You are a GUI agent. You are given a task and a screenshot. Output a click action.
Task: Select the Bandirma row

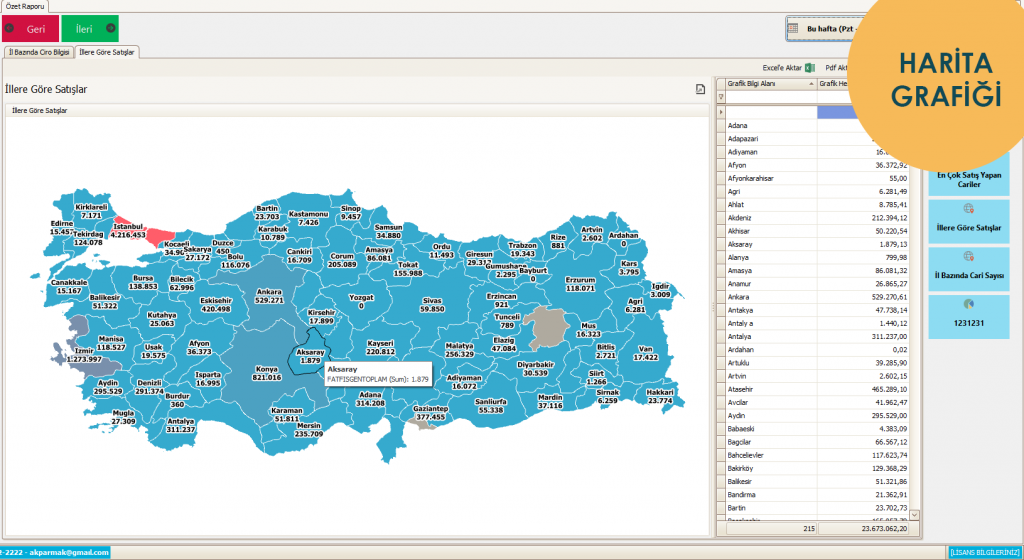(x=819, y=495)
